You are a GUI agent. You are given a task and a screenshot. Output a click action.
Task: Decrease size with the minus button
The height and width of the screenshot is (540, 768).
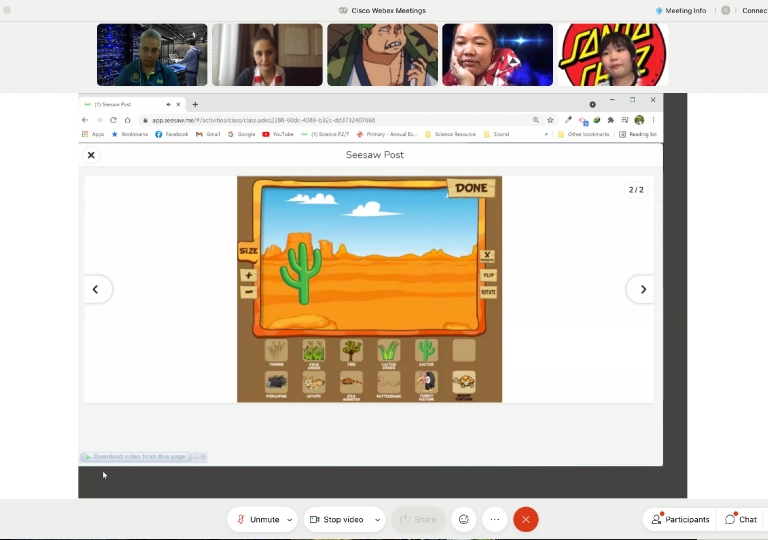pyautogui.click(x=249, y=292)
